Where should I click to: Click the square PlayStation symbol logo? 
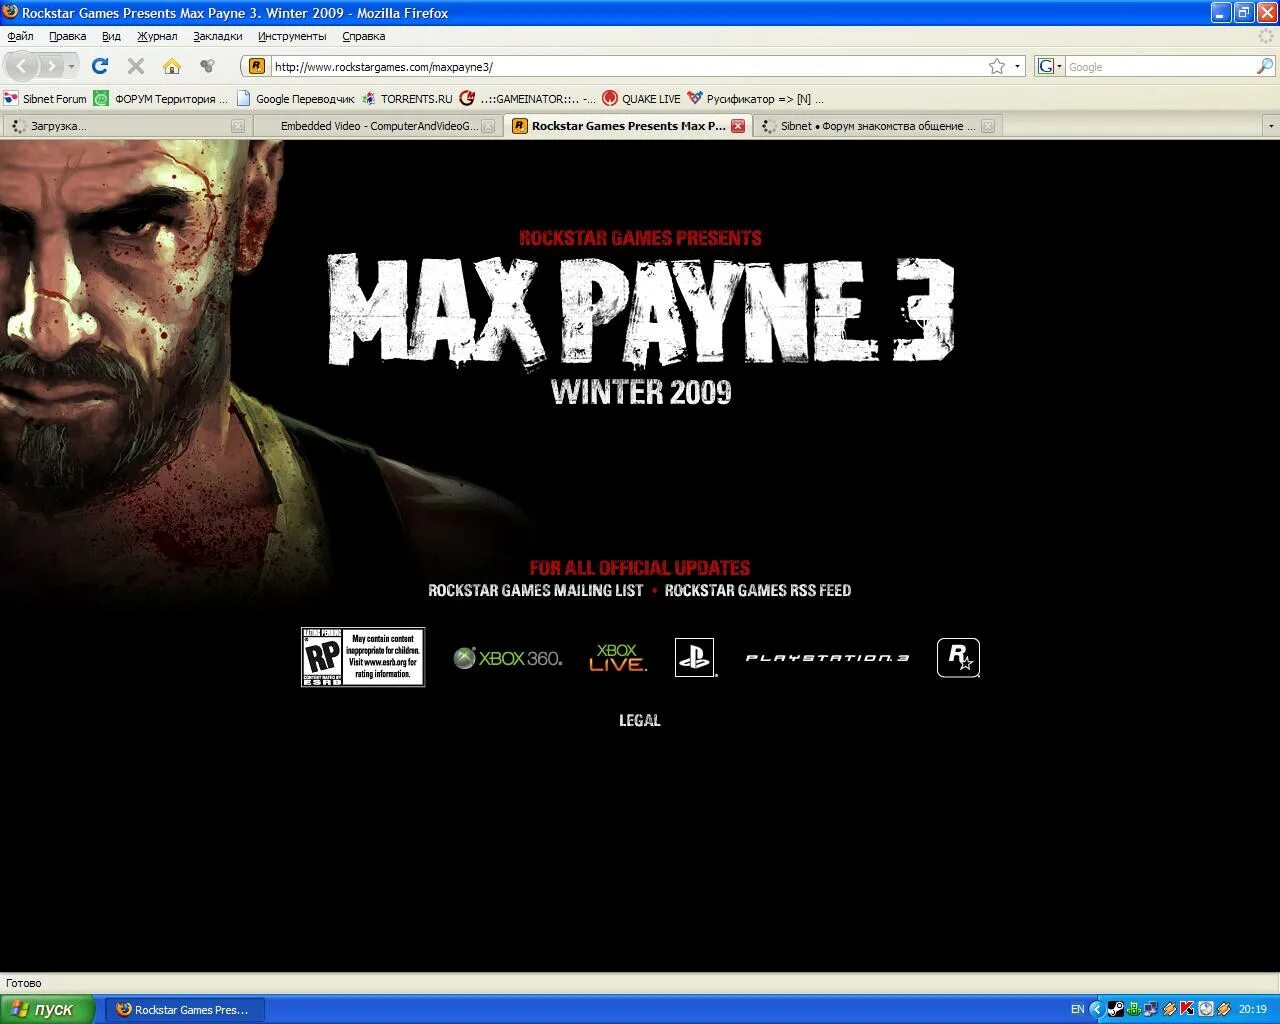[695, 657]
